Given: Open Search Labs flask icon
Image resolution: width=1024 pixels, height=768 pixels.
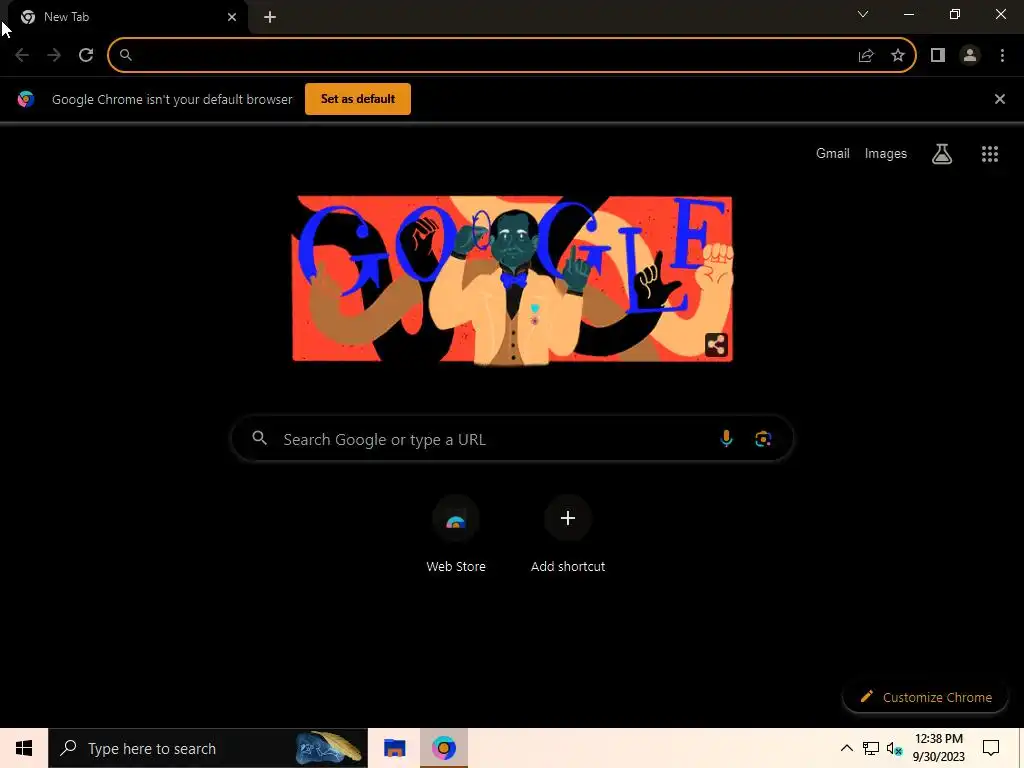Looking at the screenshot, I should (942, 153).
